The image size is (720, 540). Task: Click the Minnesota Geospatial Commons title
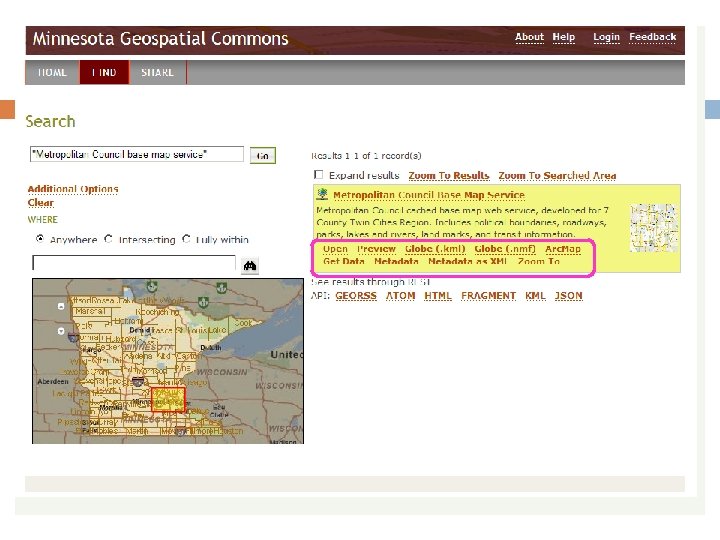[x=160, y=39]
